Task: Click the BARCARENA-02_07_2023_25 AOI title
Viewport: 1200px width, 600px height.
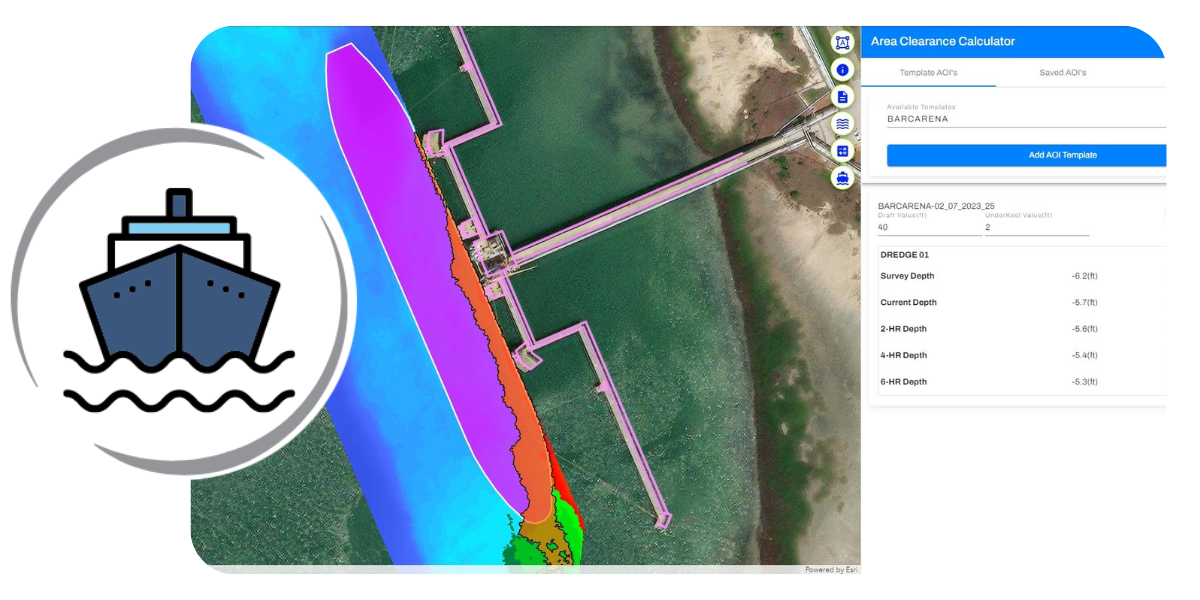Action: pyautogui.click(x=935, y=205)
